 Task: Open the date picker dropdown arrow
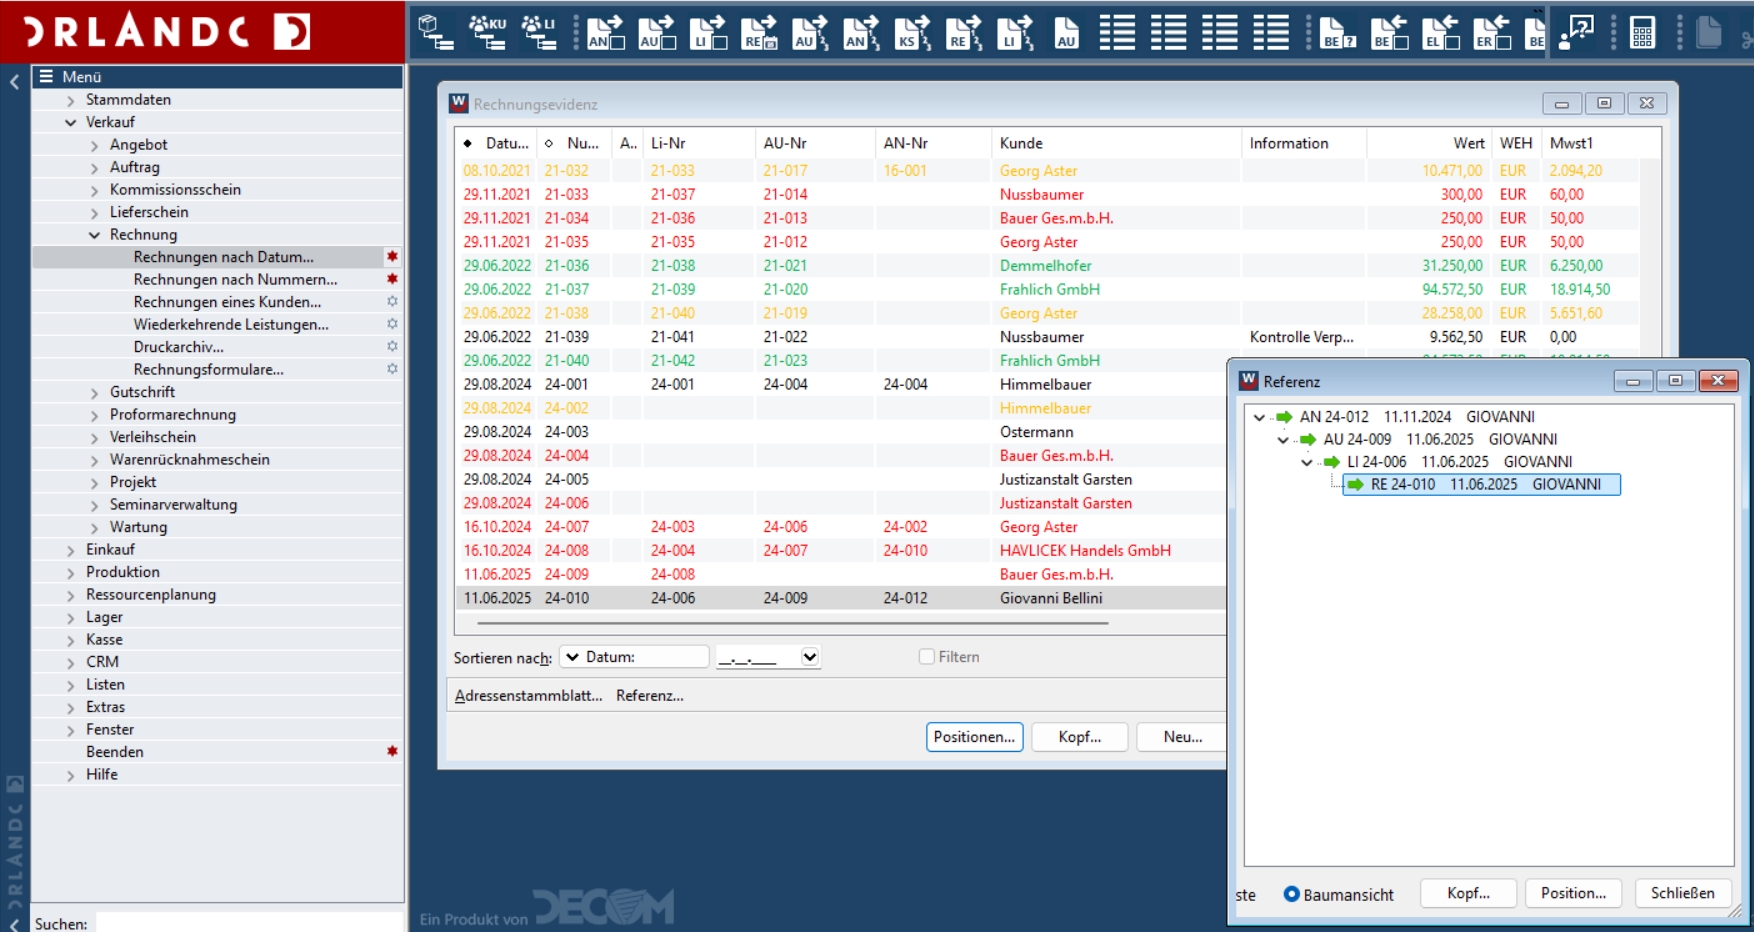810,657
